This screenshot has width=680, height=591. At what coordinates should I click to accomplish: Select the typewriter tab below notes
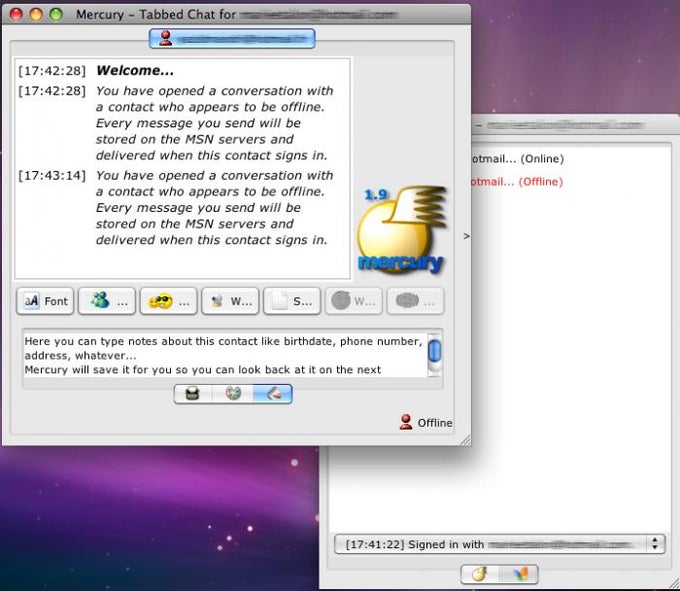(x=193, y=394)
